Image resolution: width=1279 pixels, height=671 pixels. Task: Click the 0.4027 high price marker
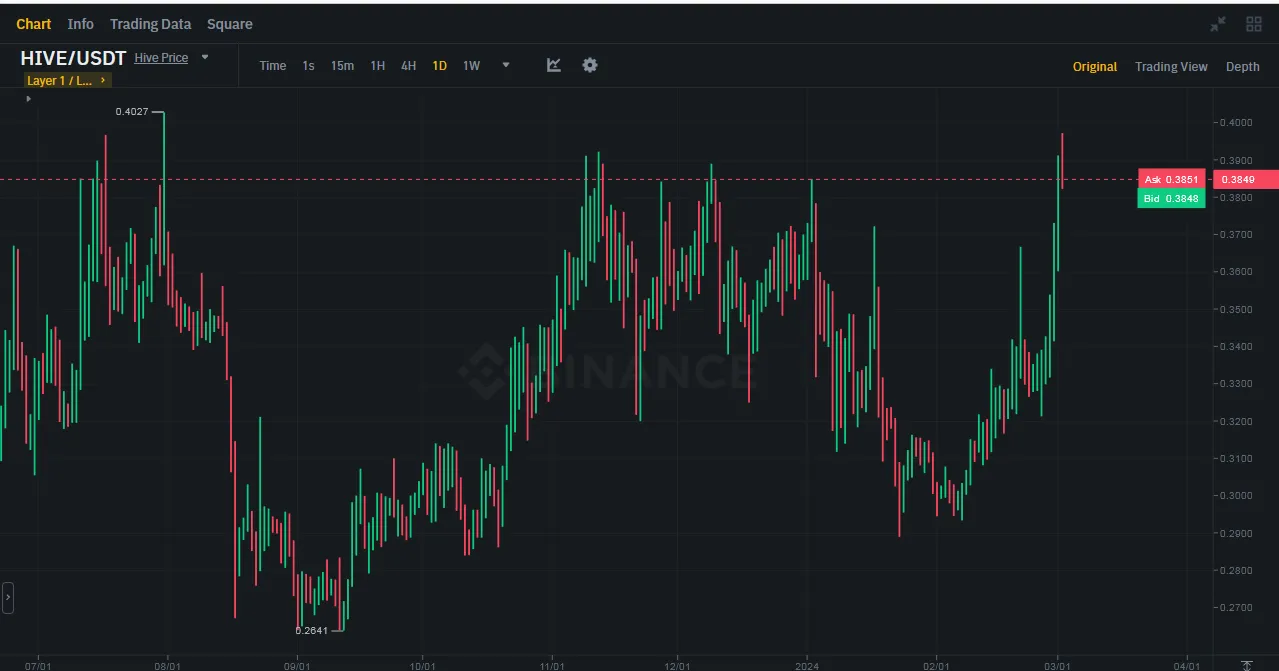point(131,112)
